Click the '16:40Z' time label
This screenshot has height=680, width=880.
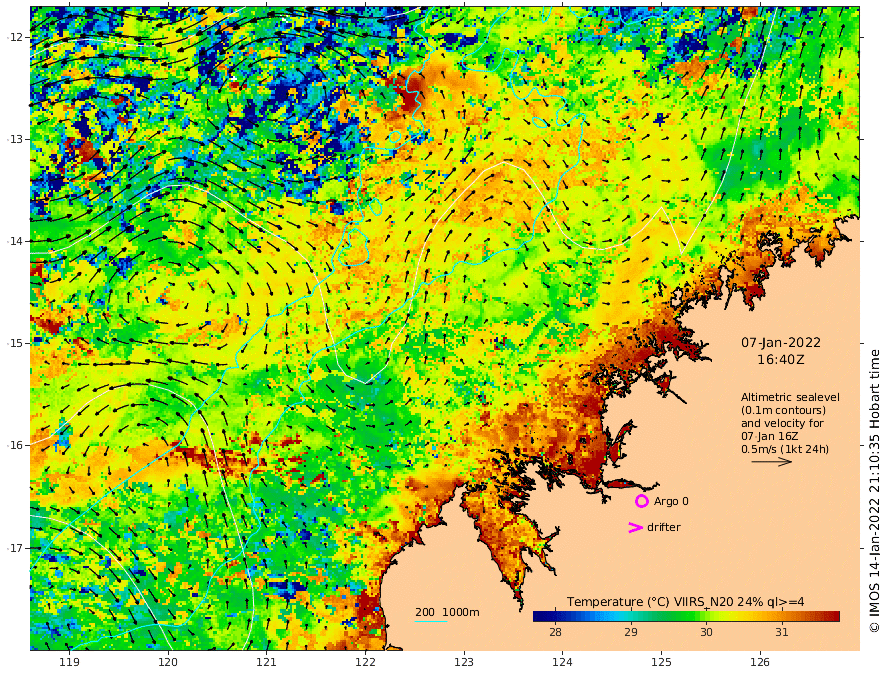pyautogui.click(x=781, y=360)
